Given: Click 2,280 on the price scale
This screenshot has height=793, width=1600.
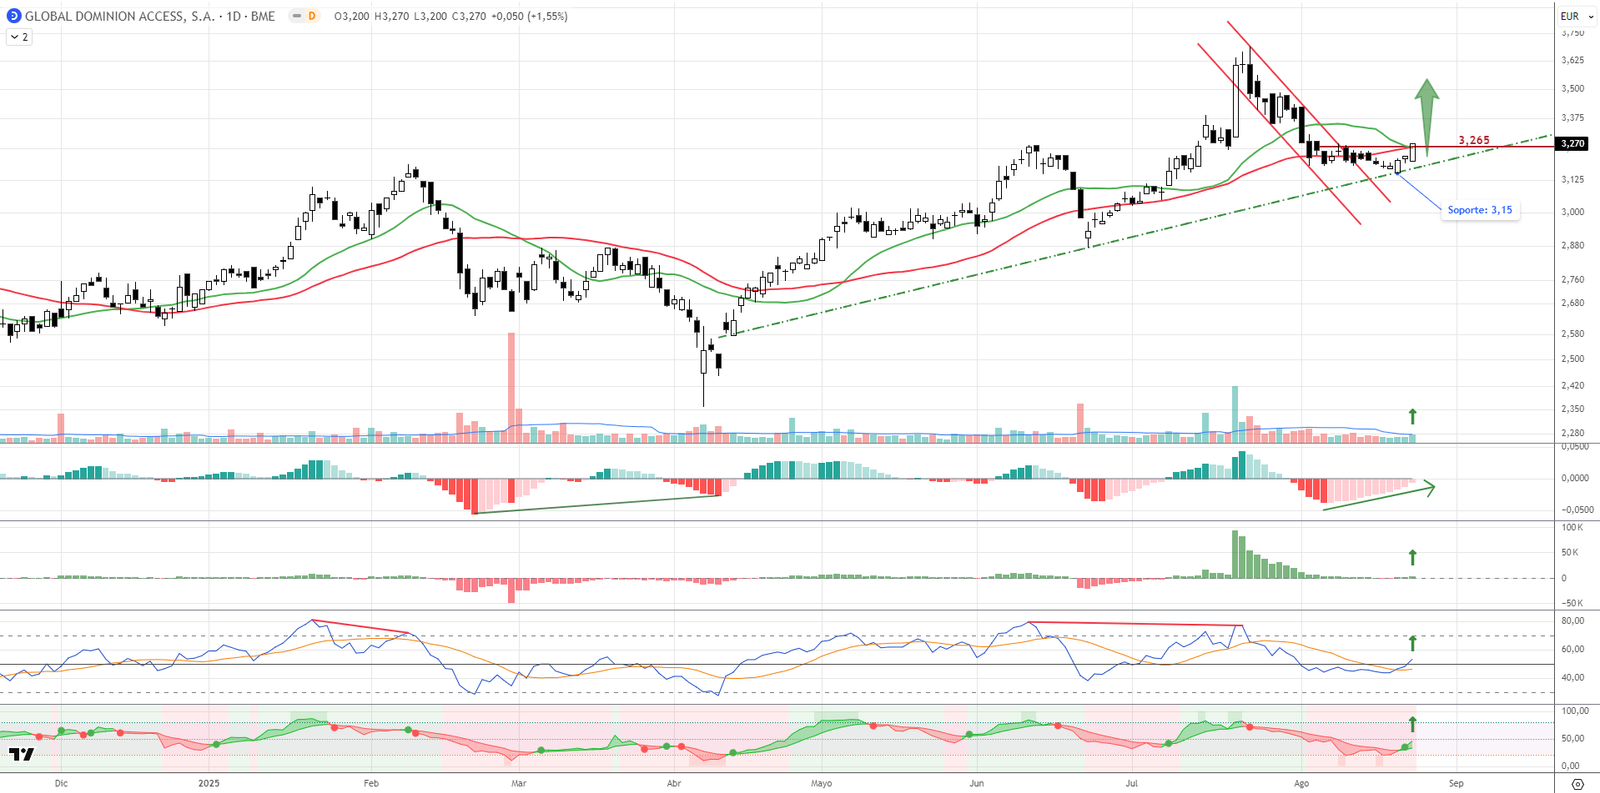Looking at the screenshot, I should (1573, 432).
